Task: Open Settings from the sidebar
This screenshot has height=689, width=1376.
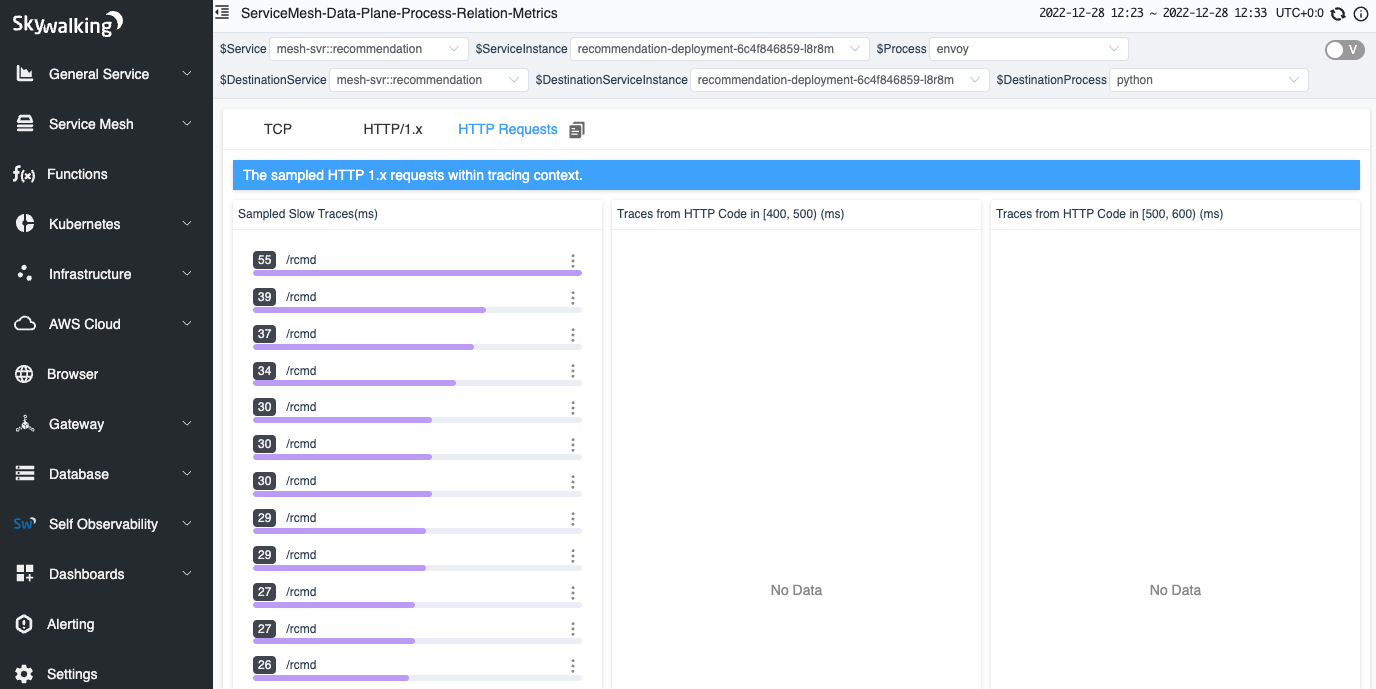Action: click(24, 674)
